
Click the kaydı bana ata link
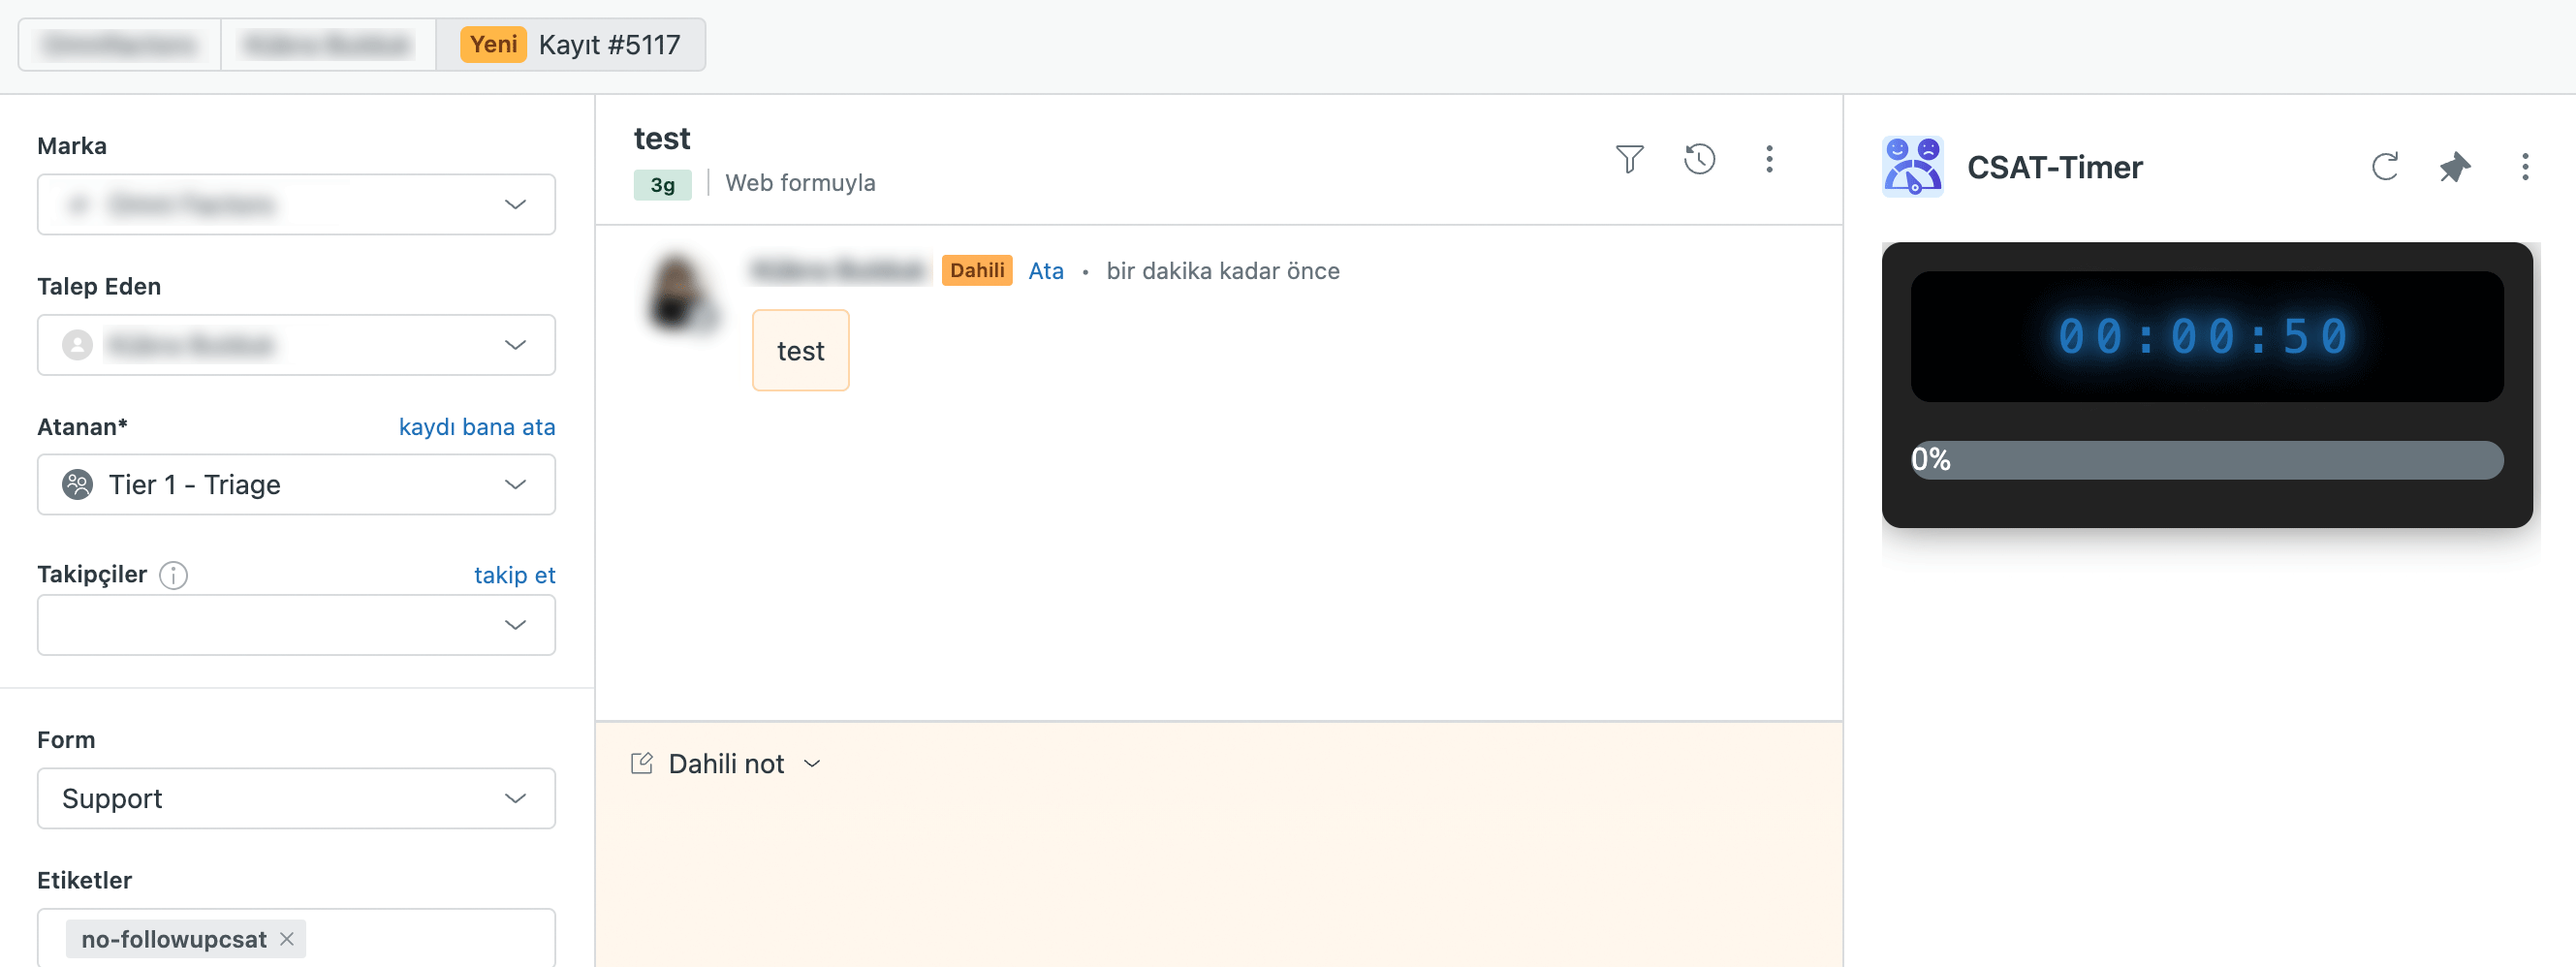[x=477, y=427]
